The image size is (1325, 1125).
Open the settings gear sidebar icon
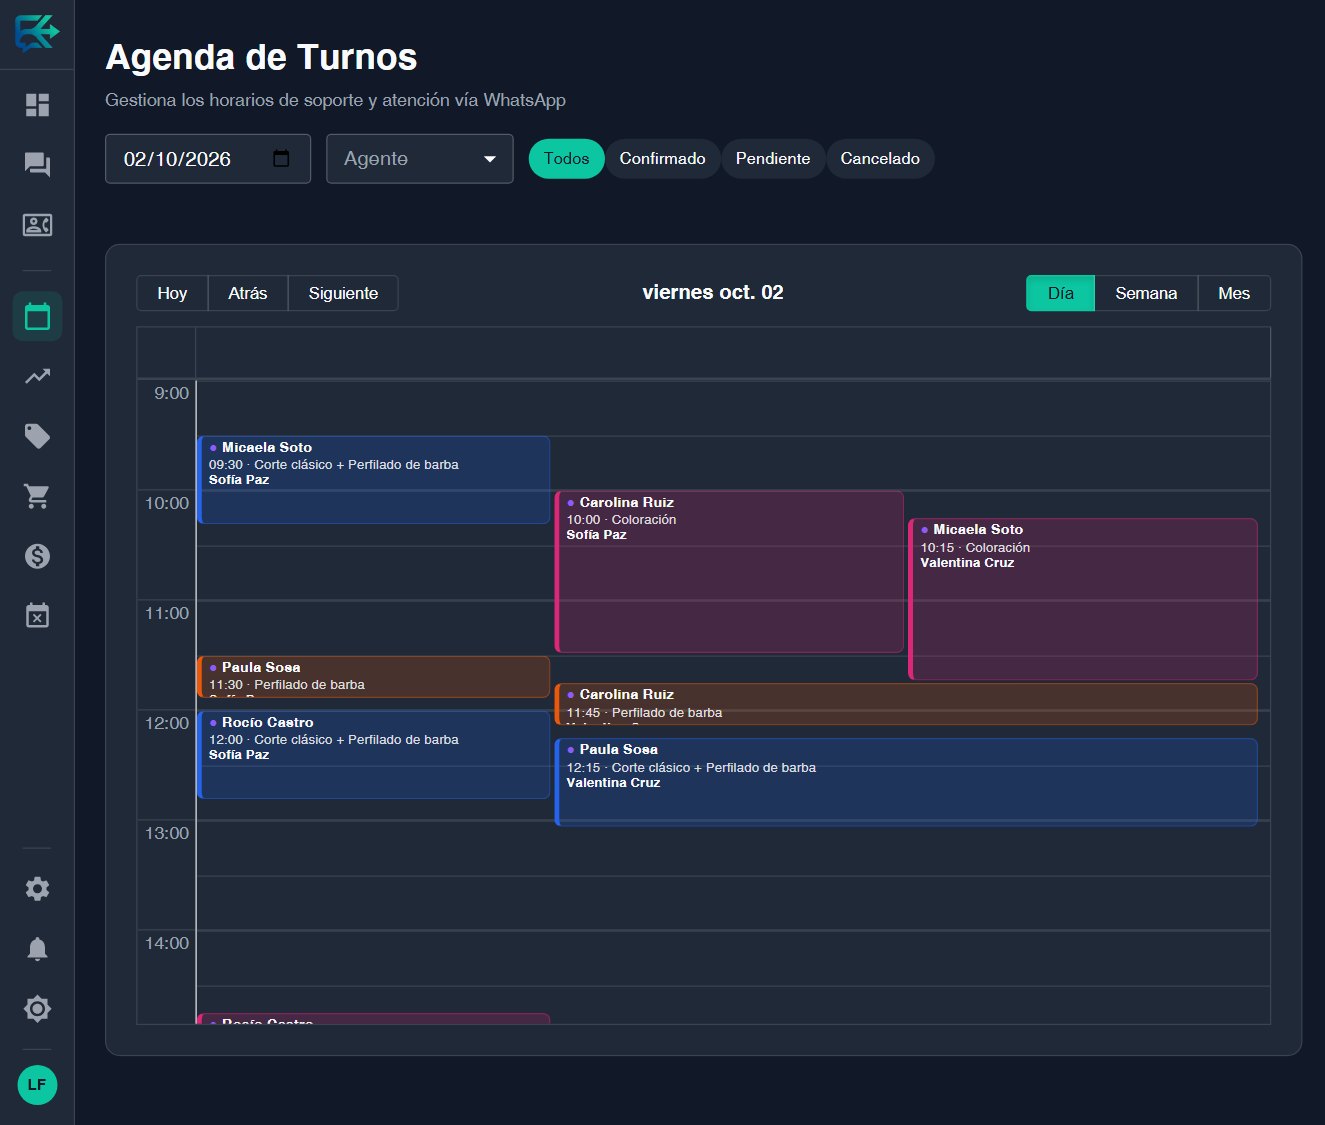click(37, 889)
